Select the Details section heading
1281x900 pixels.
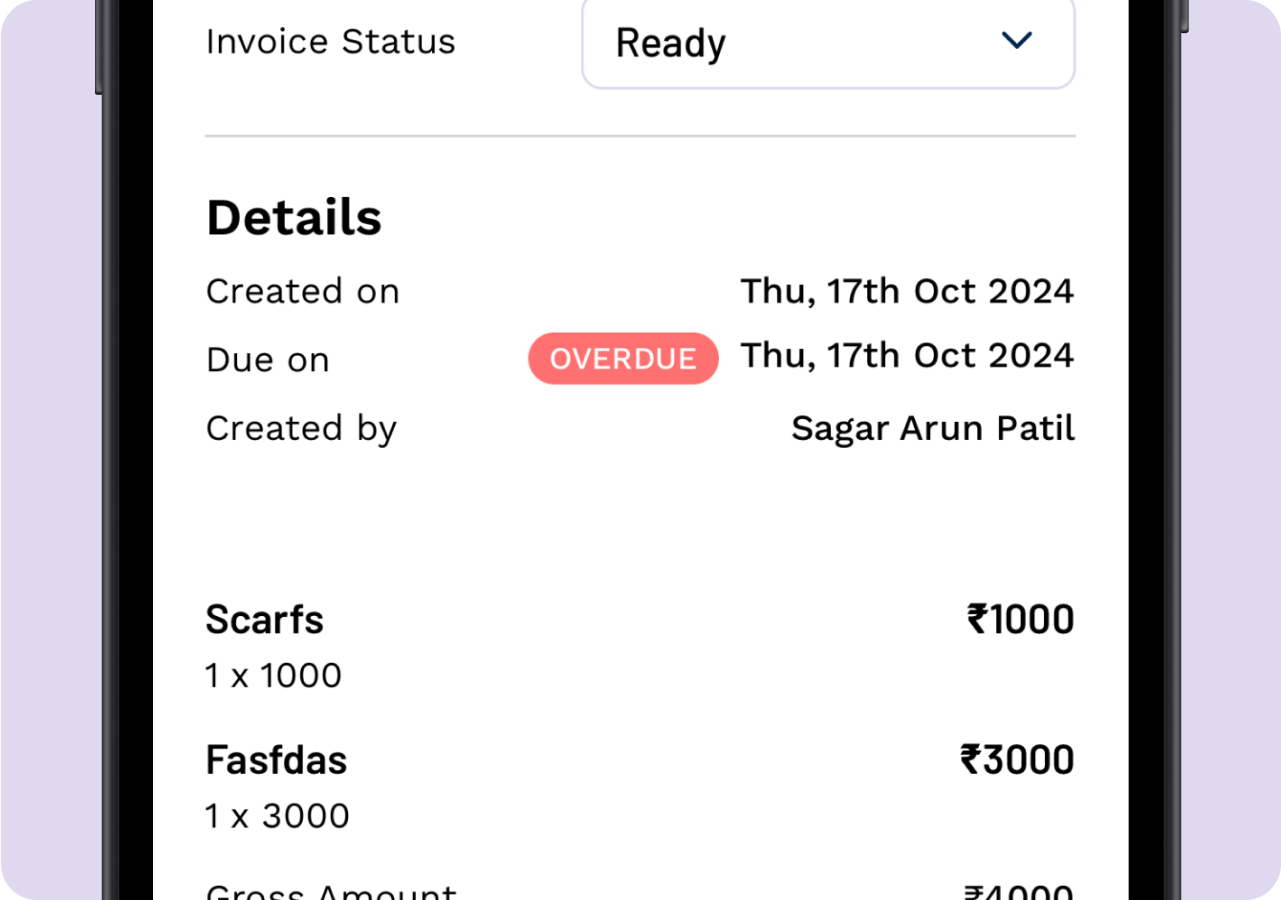[293, 216]
